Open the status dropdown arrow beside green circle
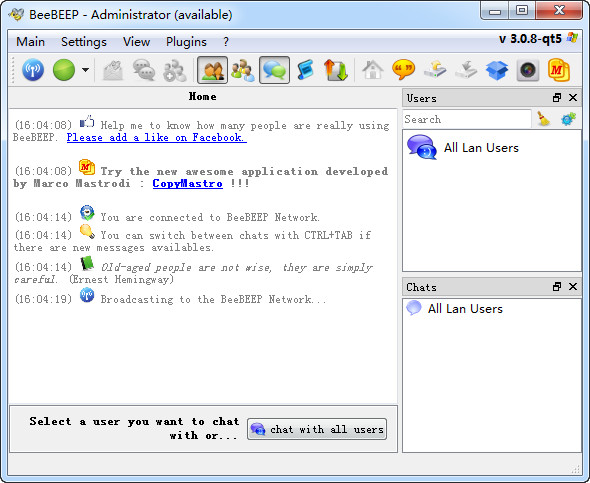Image resolution: width=590 pixels, height=483 pixels. pyautogui.click(x=85, y=70)
